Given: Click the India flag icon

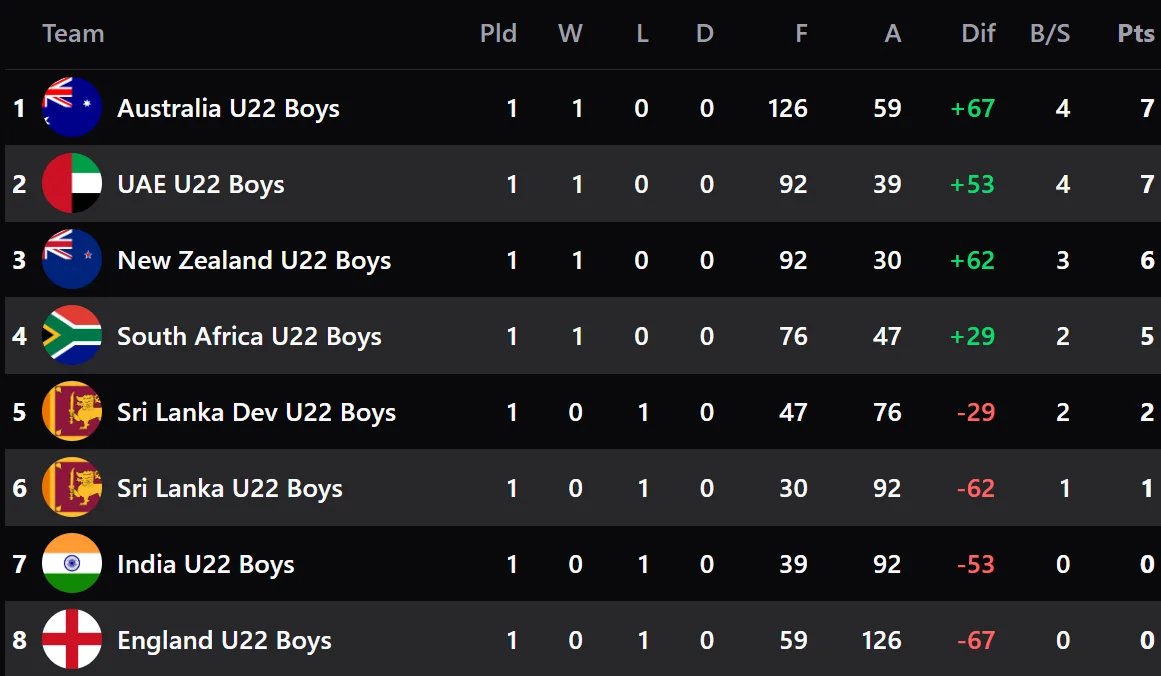Looking at the screenshot, I should (x=72, y=564).
